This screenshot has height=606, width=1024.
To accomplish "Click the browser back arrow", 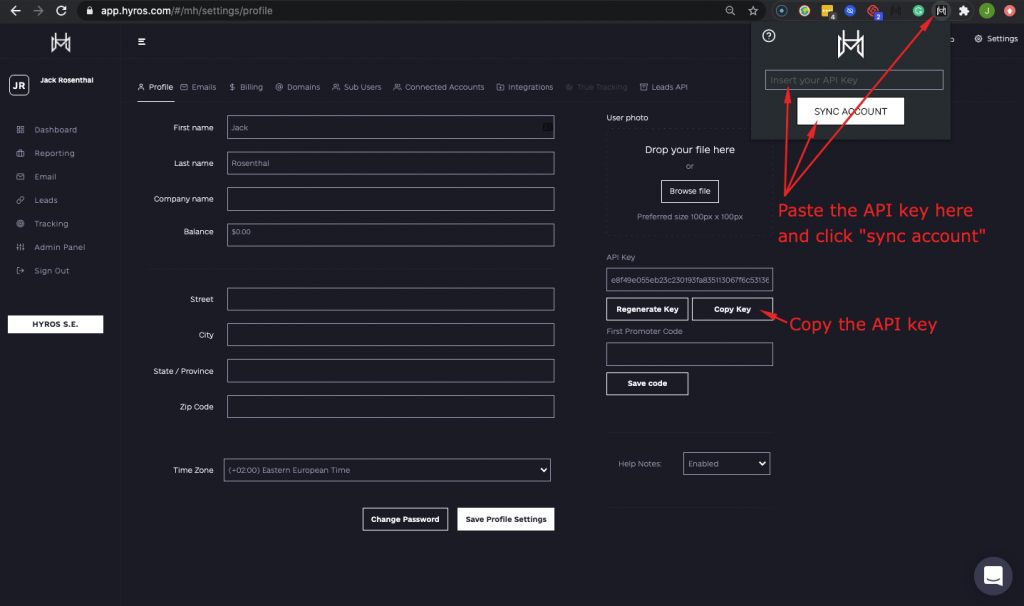I will 15,10.
